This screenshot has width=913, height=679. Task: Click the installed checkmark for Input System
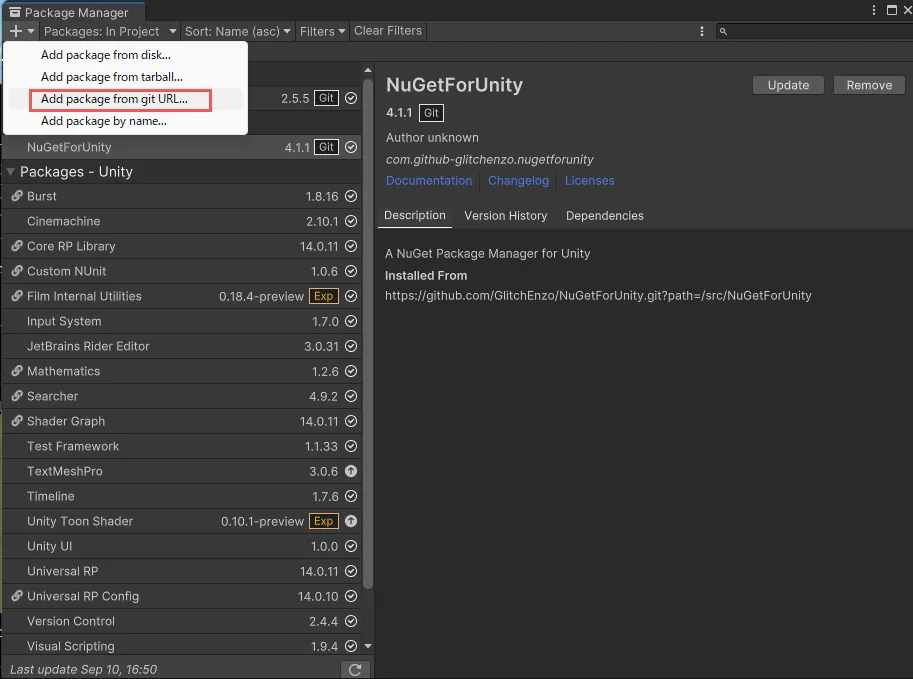pyautogui.click(x=351, y=321)
